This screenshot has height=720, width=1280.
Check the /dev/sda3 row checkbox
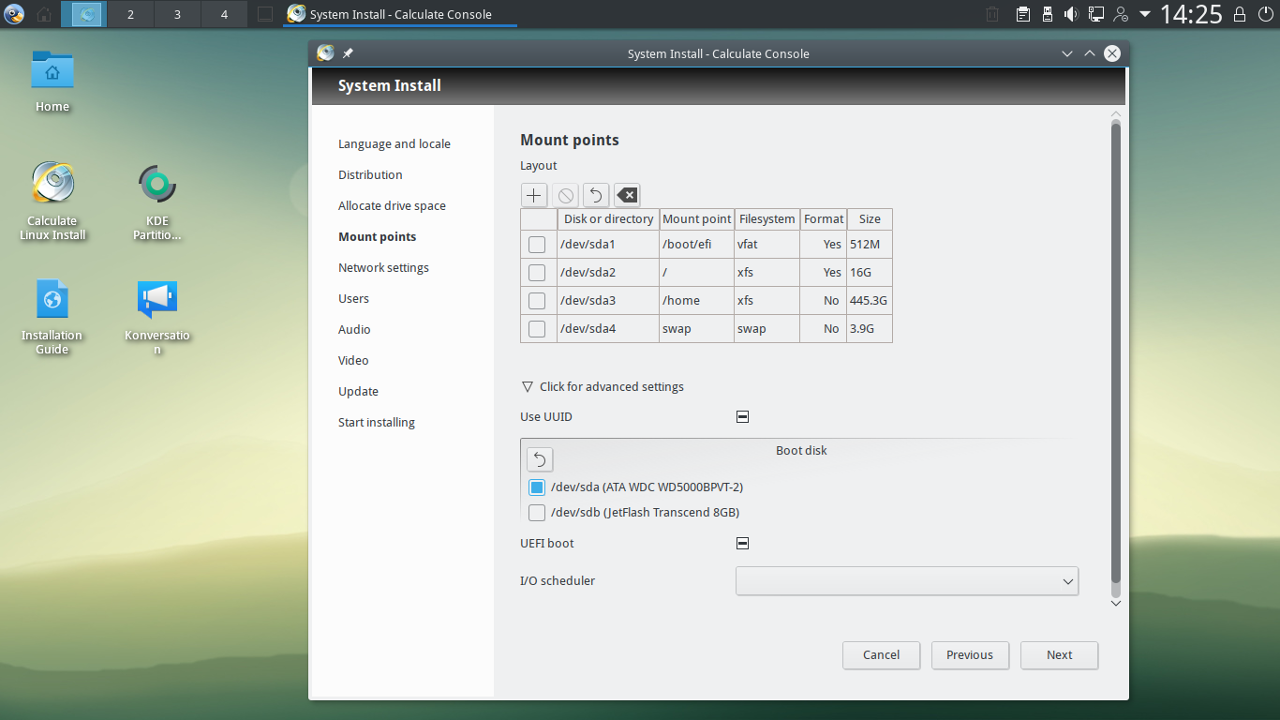(537, 300)
